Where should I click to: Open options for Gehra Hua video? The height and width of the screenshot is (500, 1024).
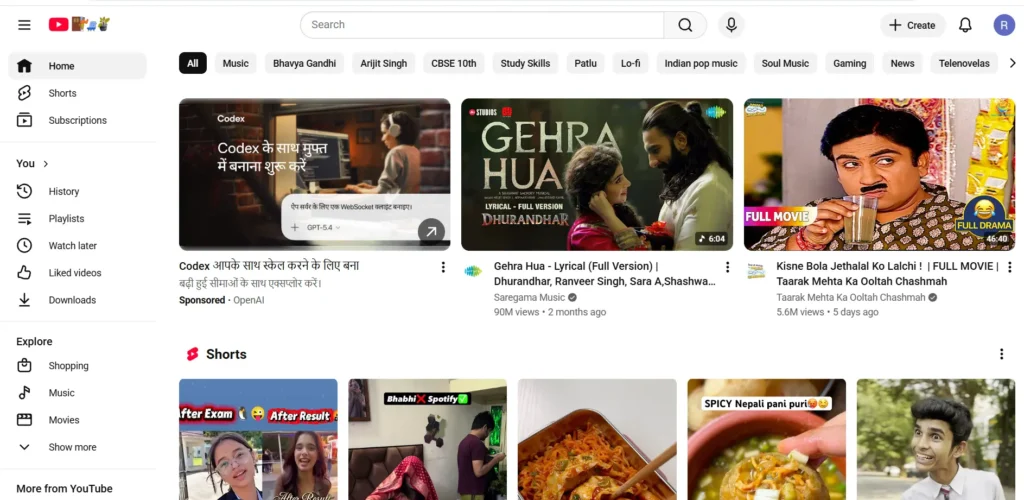click(x=728, y=267)
